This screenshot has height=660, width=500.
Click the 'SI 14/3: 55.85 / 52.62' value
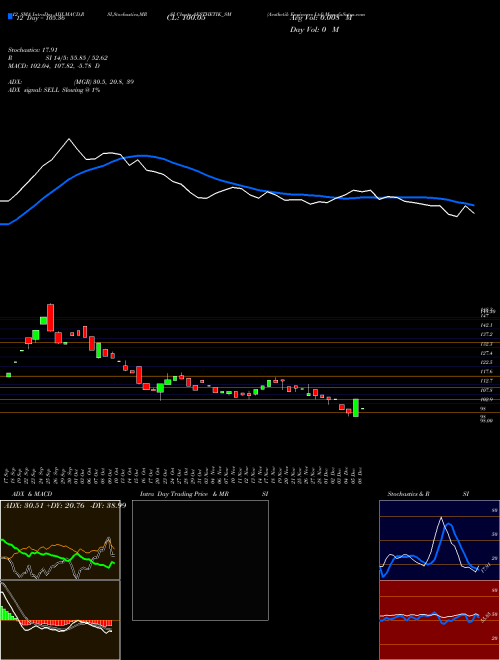[x=77, y=58]
